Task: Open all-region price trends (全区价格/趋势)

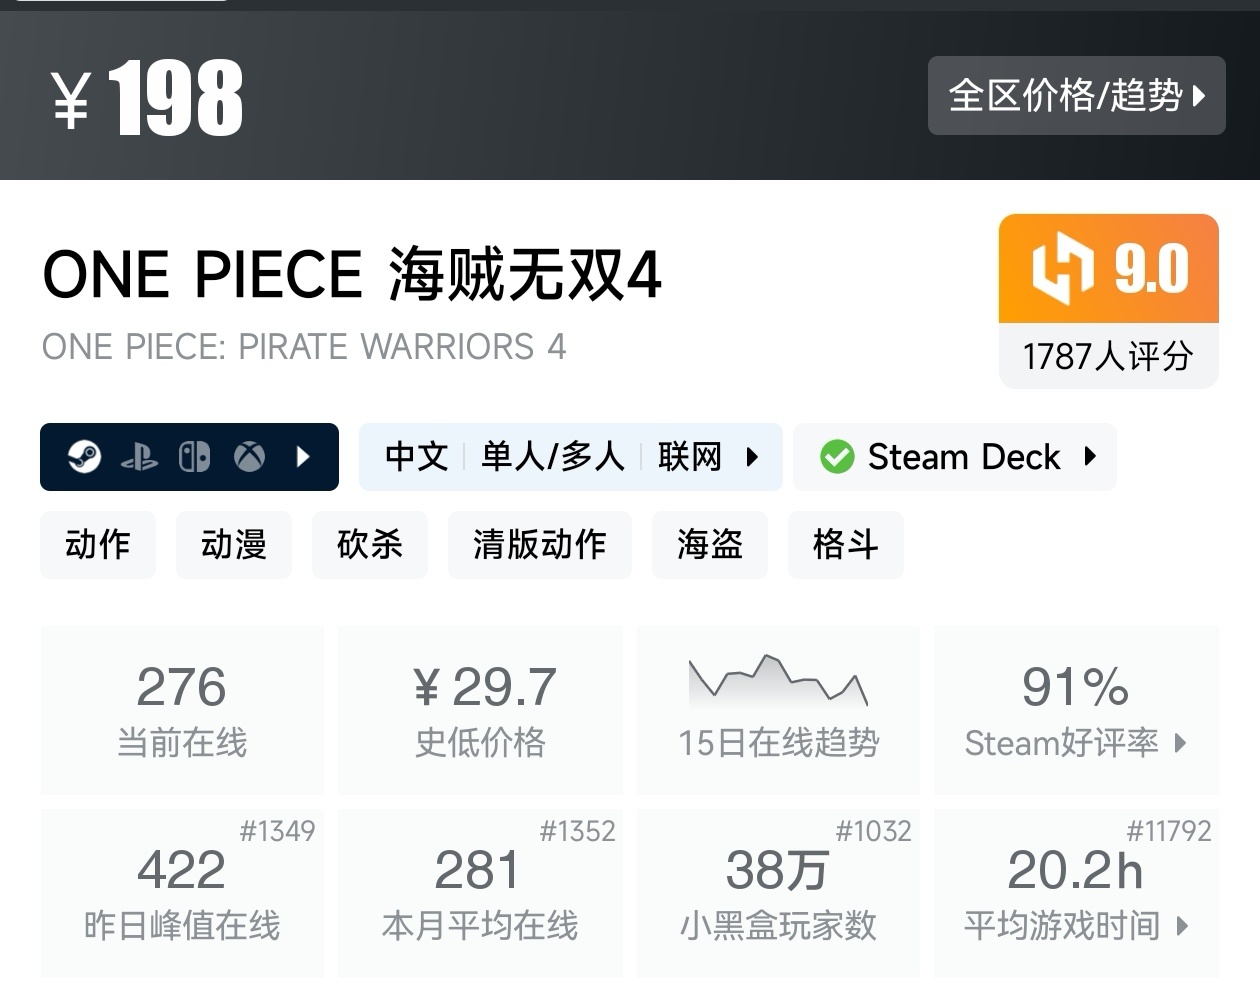Action: 1076,96
